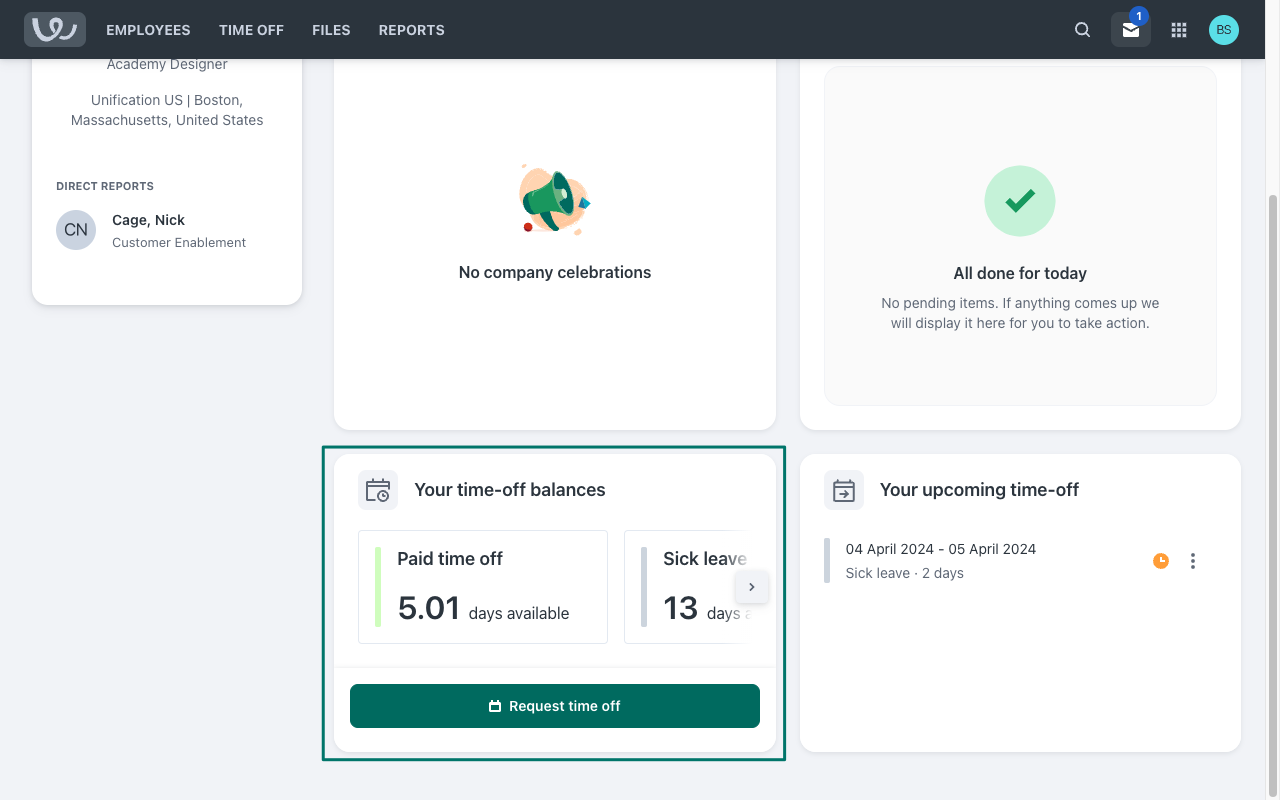The height and width of the screenshot is (800, 1280).
Task: Select the Paid time off balance card
Action: click(x=483, y=587)
